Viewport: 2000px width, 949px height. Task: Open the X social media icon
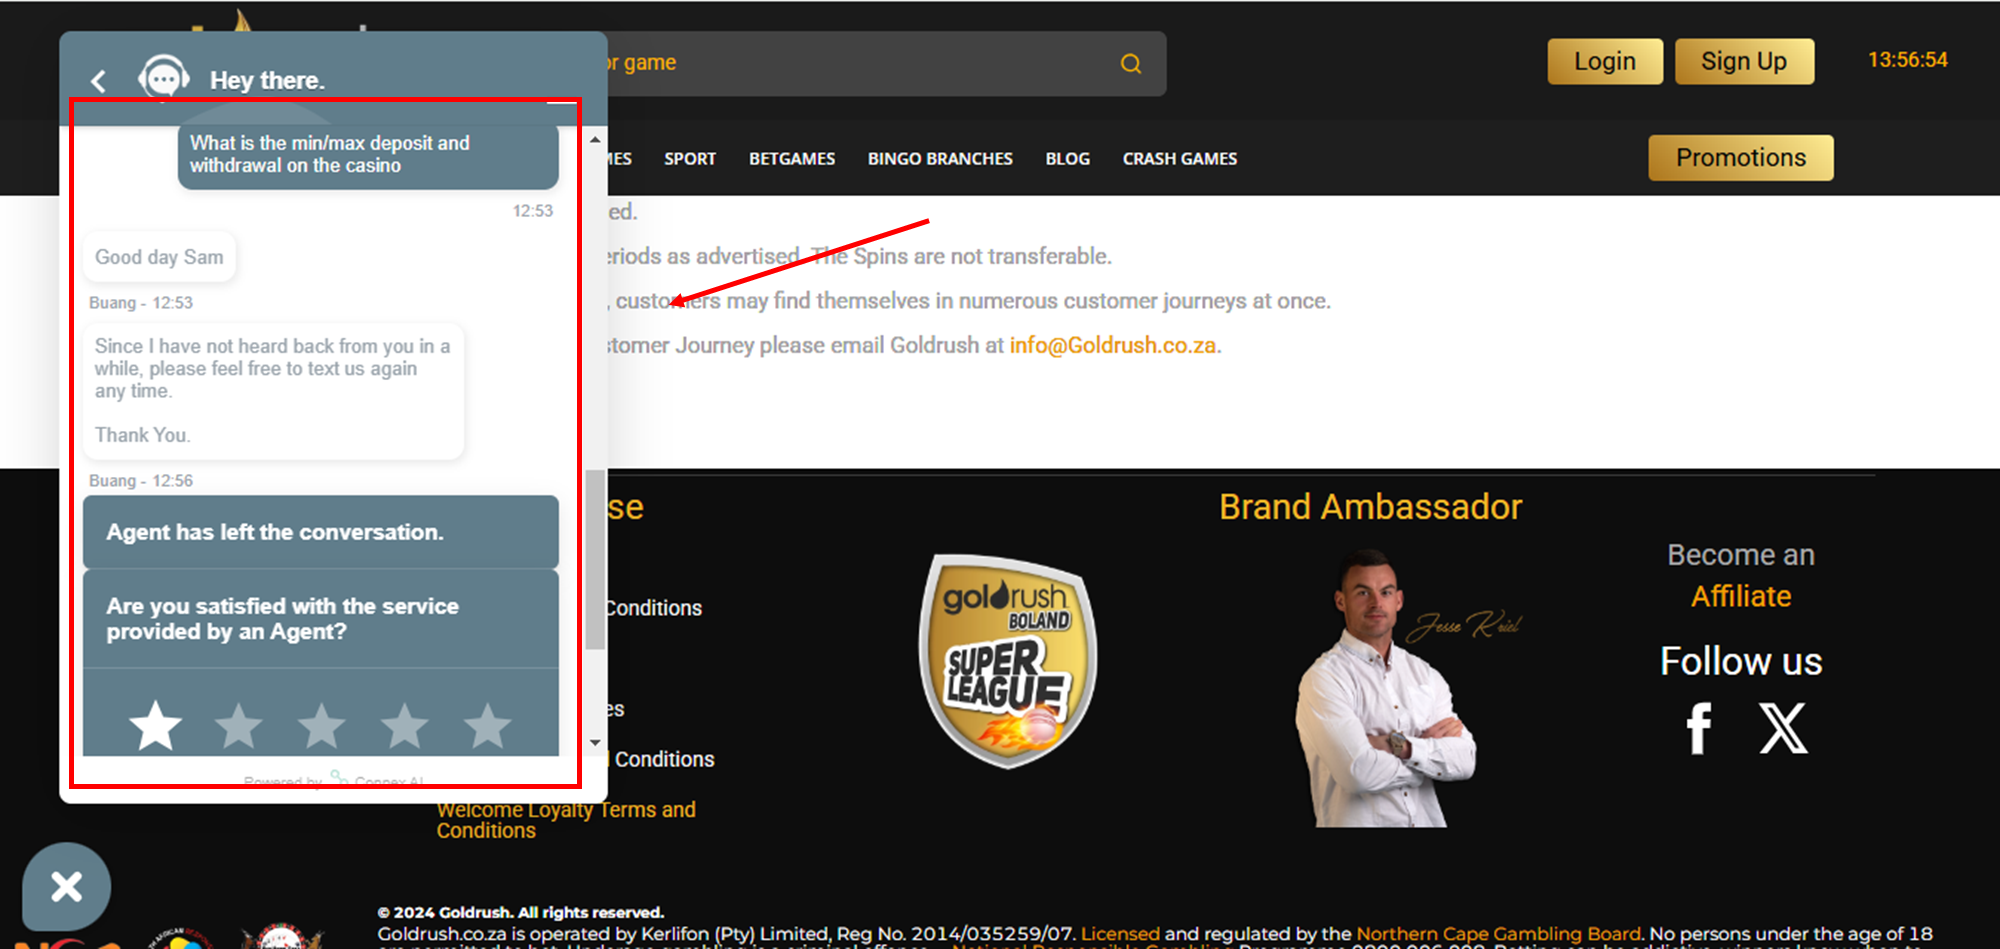[x=1783, y=728]
